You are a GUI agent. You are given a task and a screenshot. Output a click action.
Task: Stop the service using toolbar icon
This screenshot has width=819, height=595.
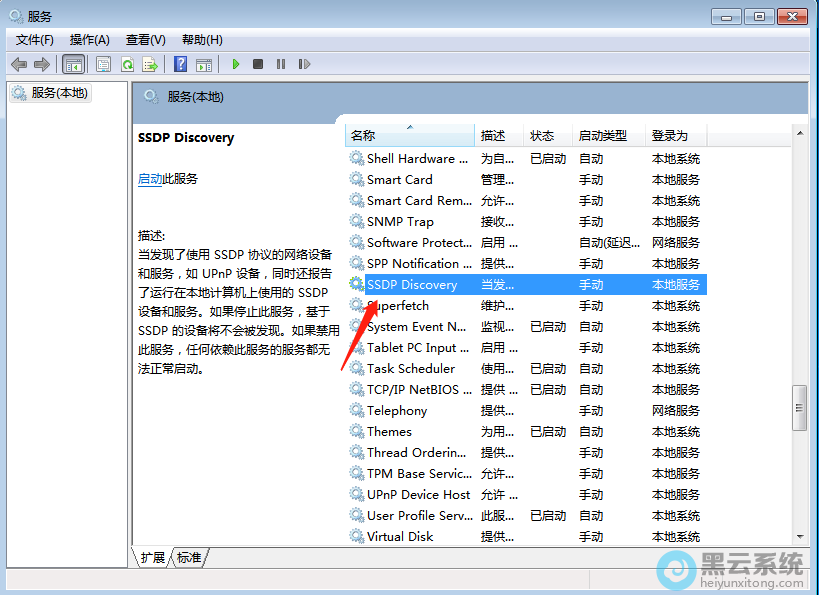(257, 64)
